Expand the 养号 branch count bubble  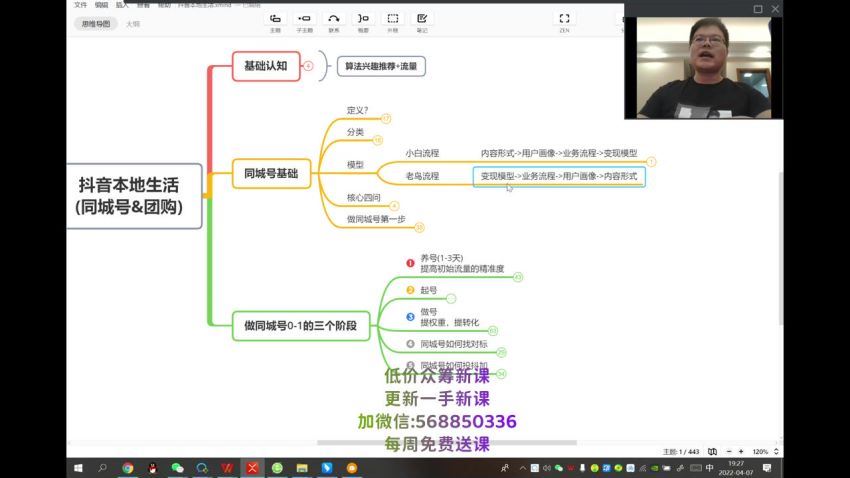(x=518, y=277)
